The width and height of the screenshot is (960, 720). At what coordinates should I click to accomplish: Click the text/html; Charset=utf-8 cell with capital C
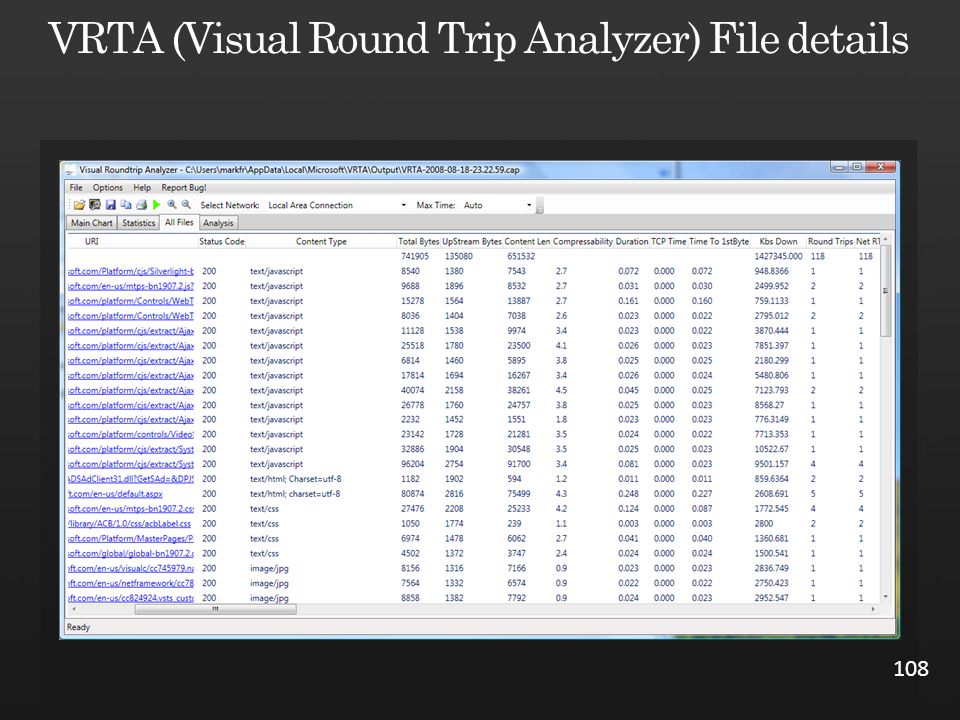[296, 479]
